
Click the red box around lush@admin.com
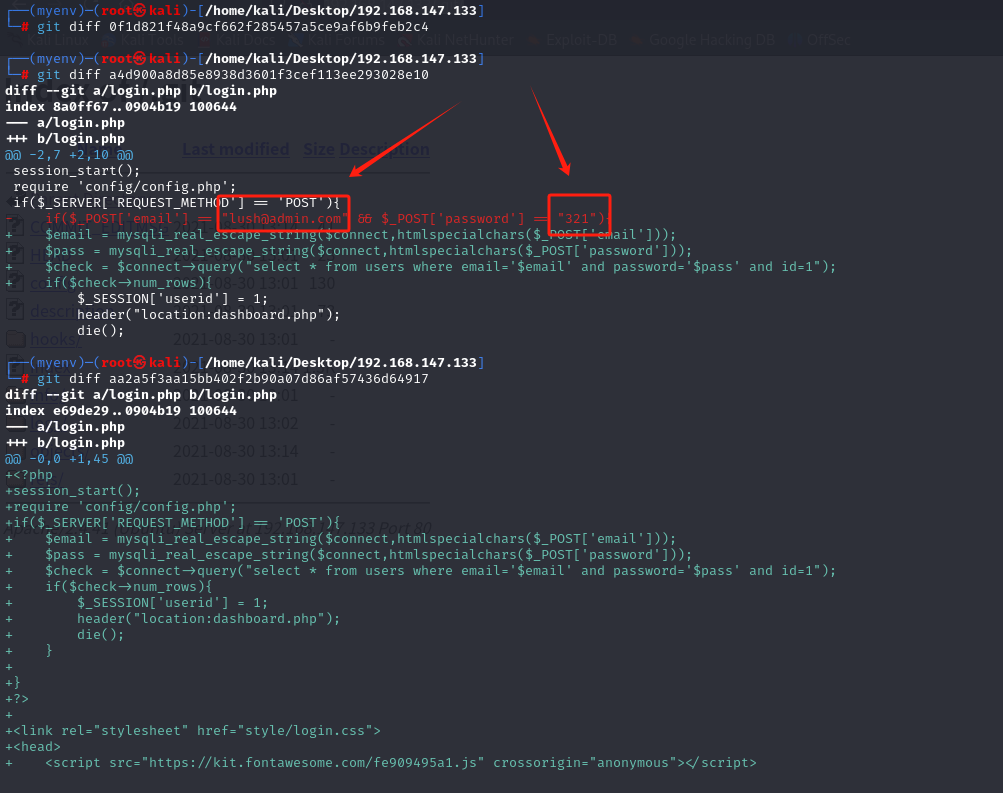[283, 215]
